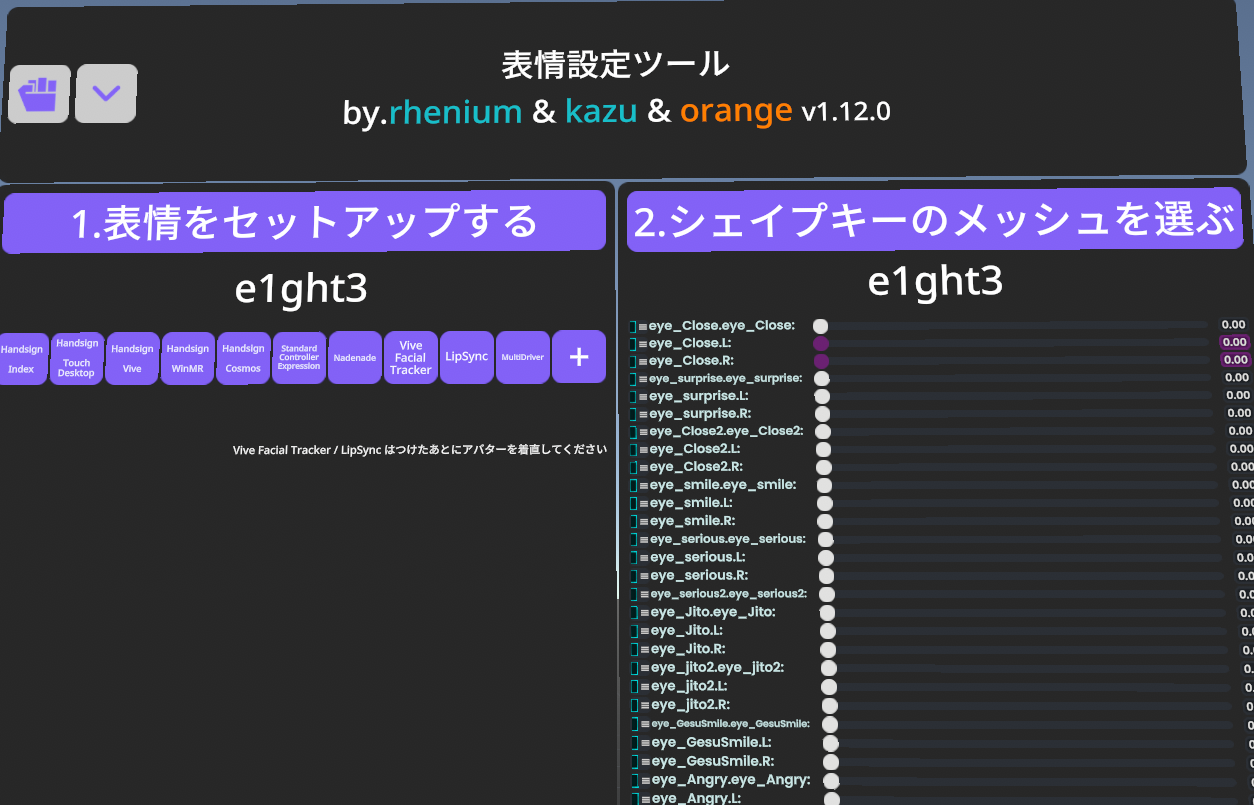Click the handle icon beside eye_GesuSmile.R
This screenshot has width=1254, height=805.
click(645, 762)
